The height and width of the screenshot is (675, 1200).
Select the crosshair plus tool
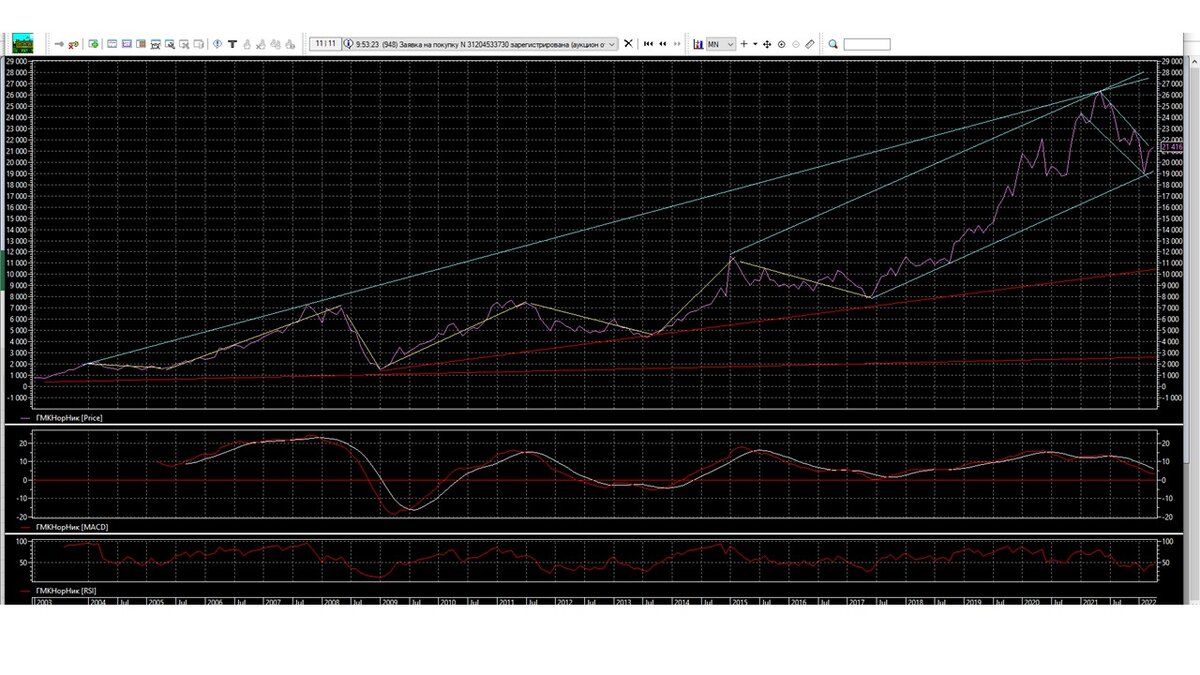click(744, 44)
